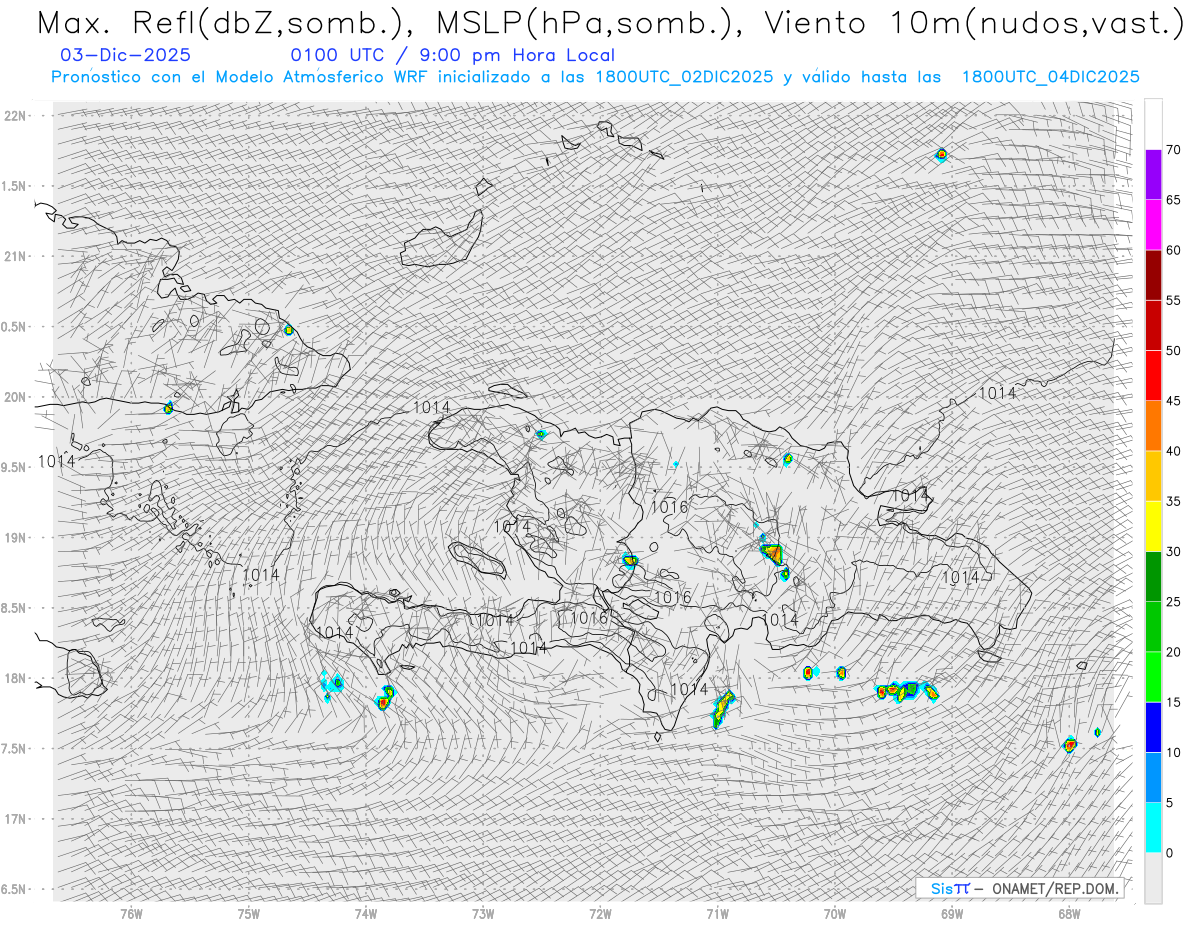Screen dimensions: 1200x927
Task: Click the cyan 0–5 dBZ color band
Action: click(1153, 827)
